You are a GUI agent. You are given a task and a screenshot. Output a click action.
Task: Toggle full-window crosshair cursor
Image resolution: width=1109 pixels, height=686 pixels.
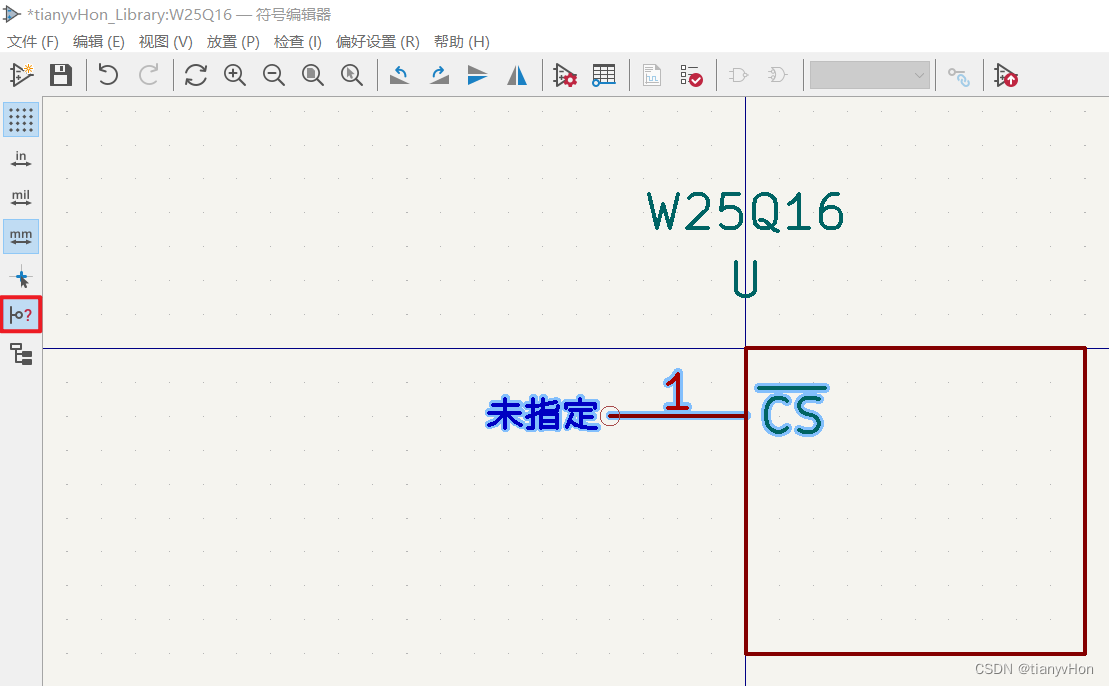click(x=21, y=277)
